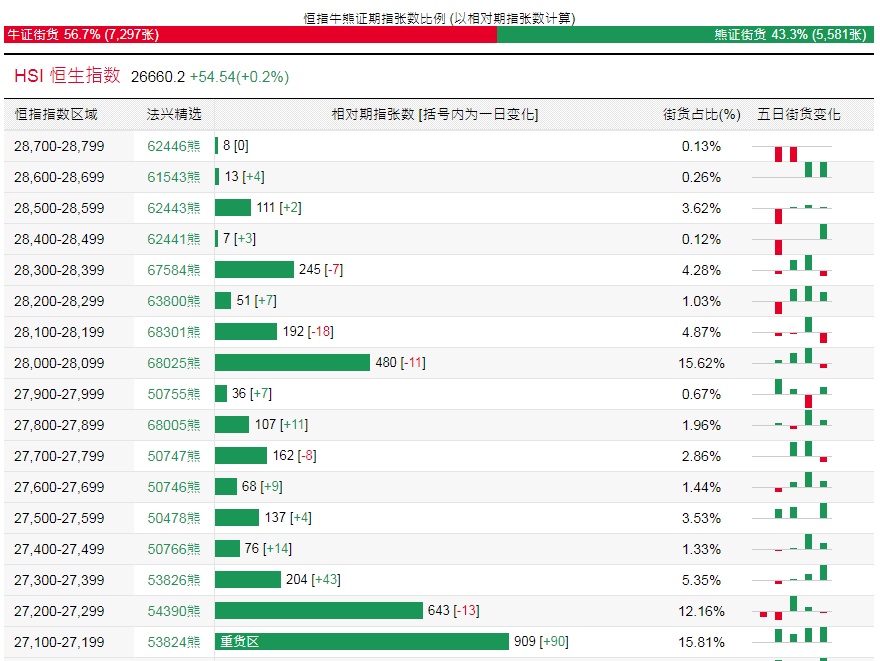Click the 137 [+4] bar for 27,500-27,599
This screenshot has width=880, height=661.
tap(237, 517)
